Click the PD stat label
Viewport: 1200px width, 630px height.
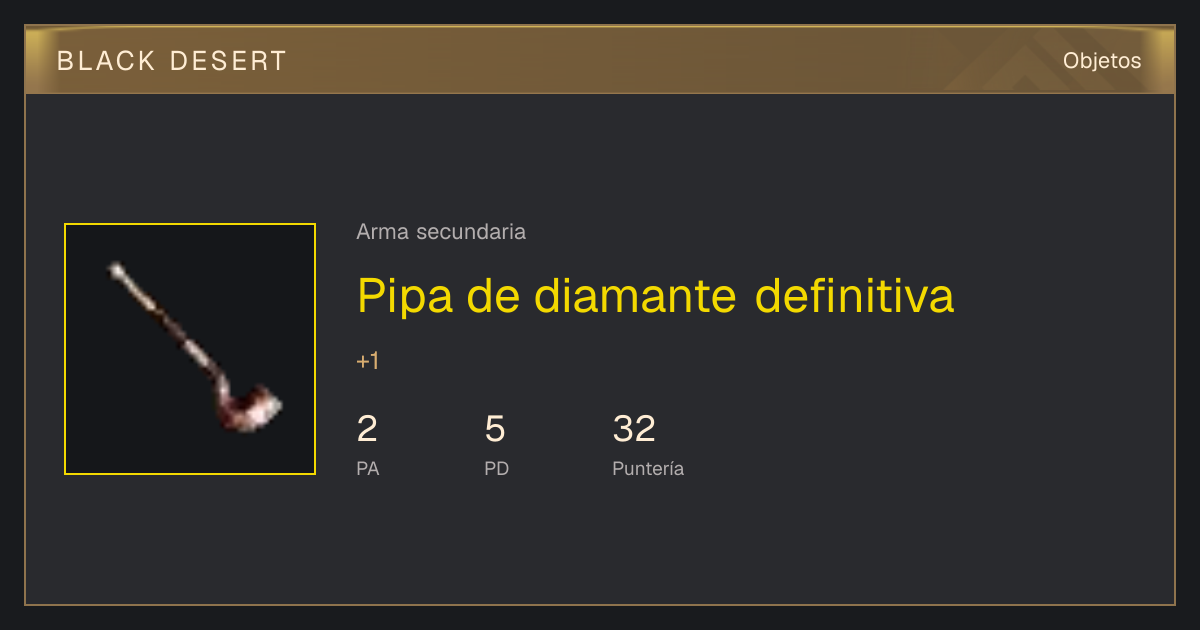pyautogui.click(x=497, y=468)
